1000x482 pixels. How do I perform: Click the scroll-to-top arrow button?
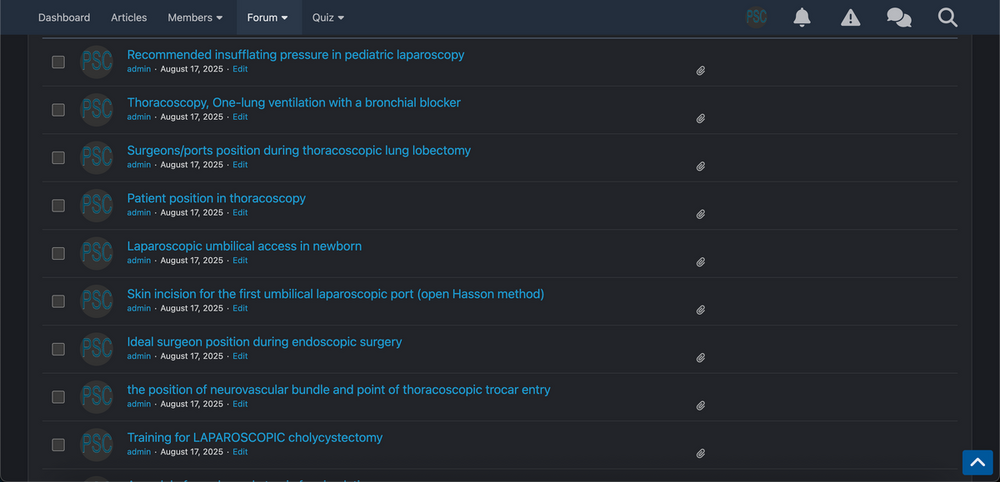977,462
